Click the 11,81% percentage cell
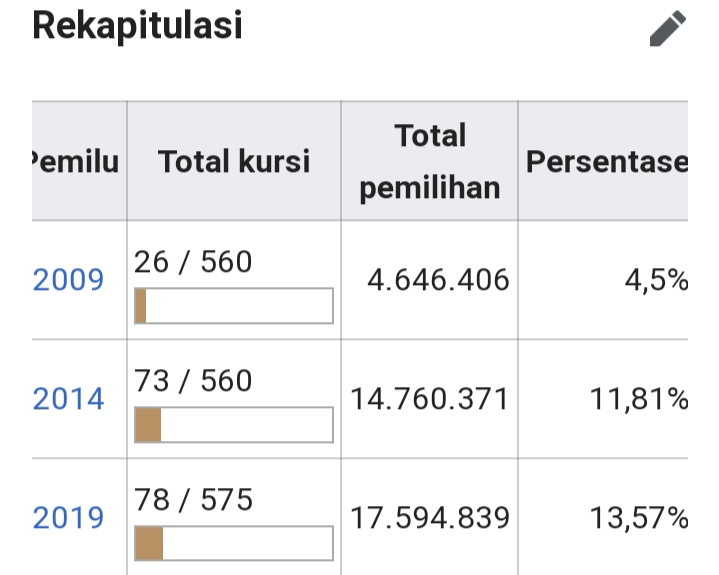719x575 pixels. pyautogui.click(x=603, y=398)
